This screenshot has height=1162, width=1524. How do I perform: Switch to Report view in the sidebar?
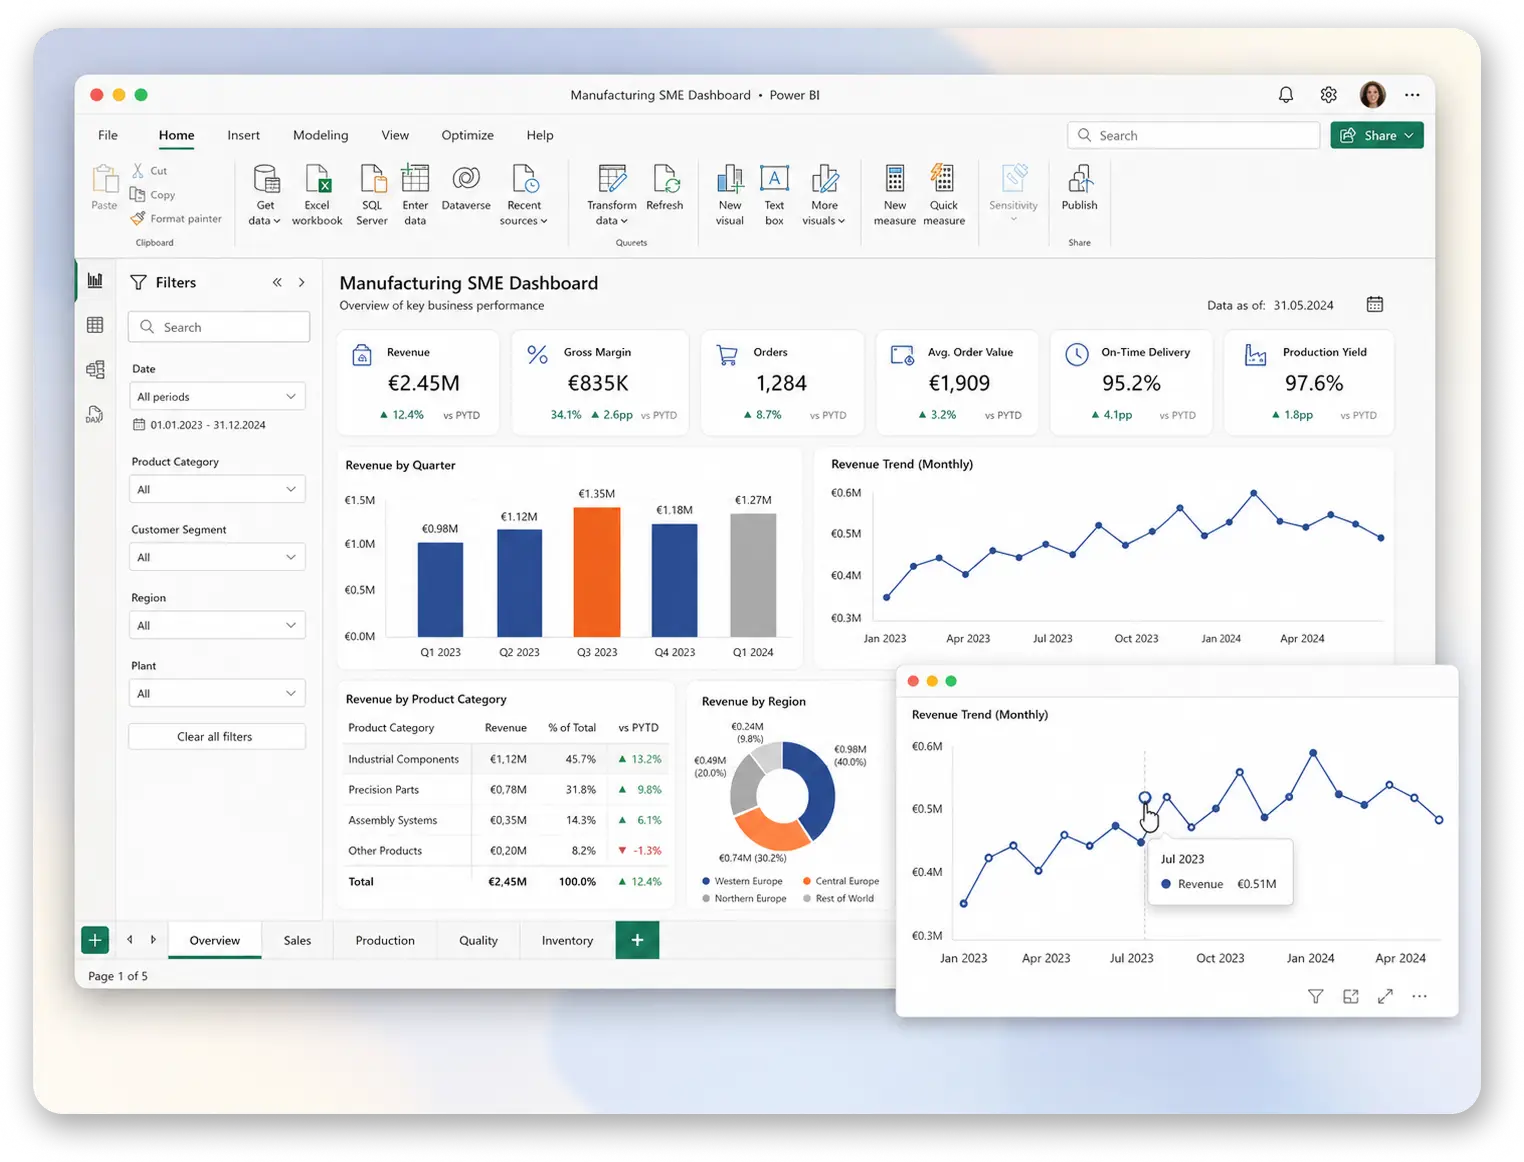(x=95, y=281)
